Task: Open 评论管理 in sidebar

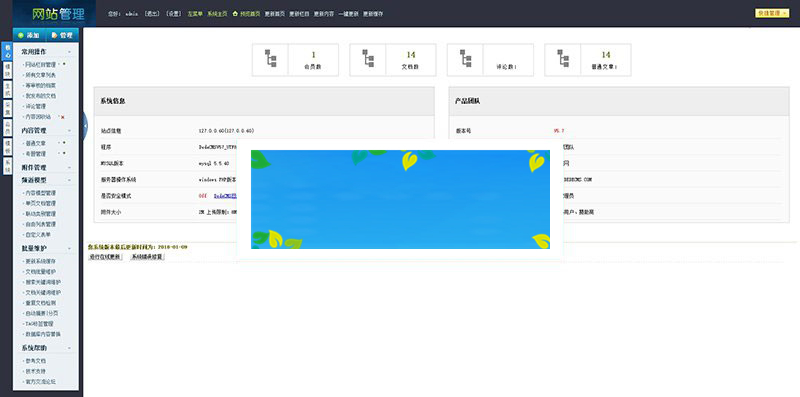Action: pos(36,106)
